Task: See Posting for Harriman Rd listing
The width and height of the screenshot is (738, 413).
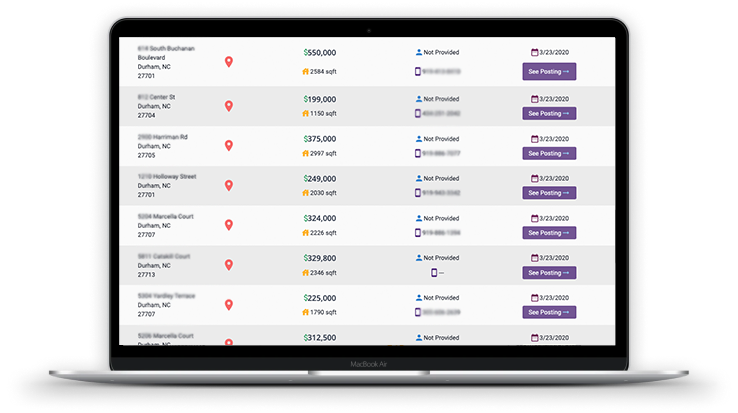Action: (x=549, y=154)
